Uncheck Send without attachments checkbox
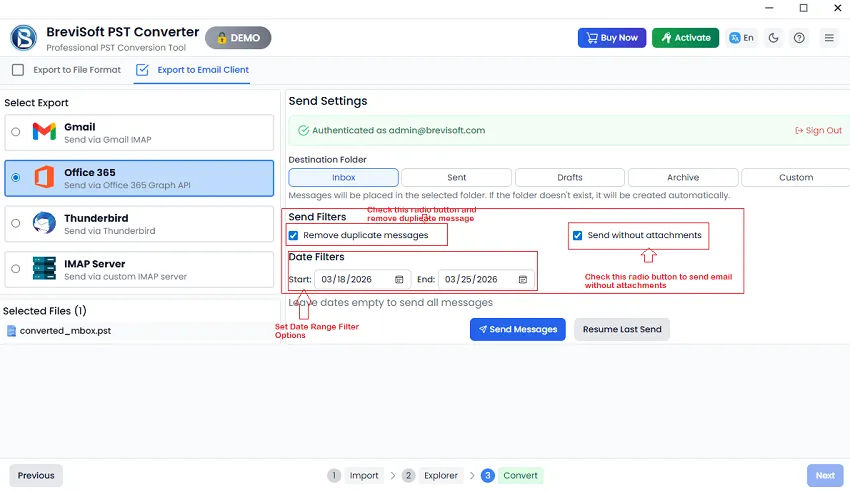The image size is (850, 492). point(577,235)
